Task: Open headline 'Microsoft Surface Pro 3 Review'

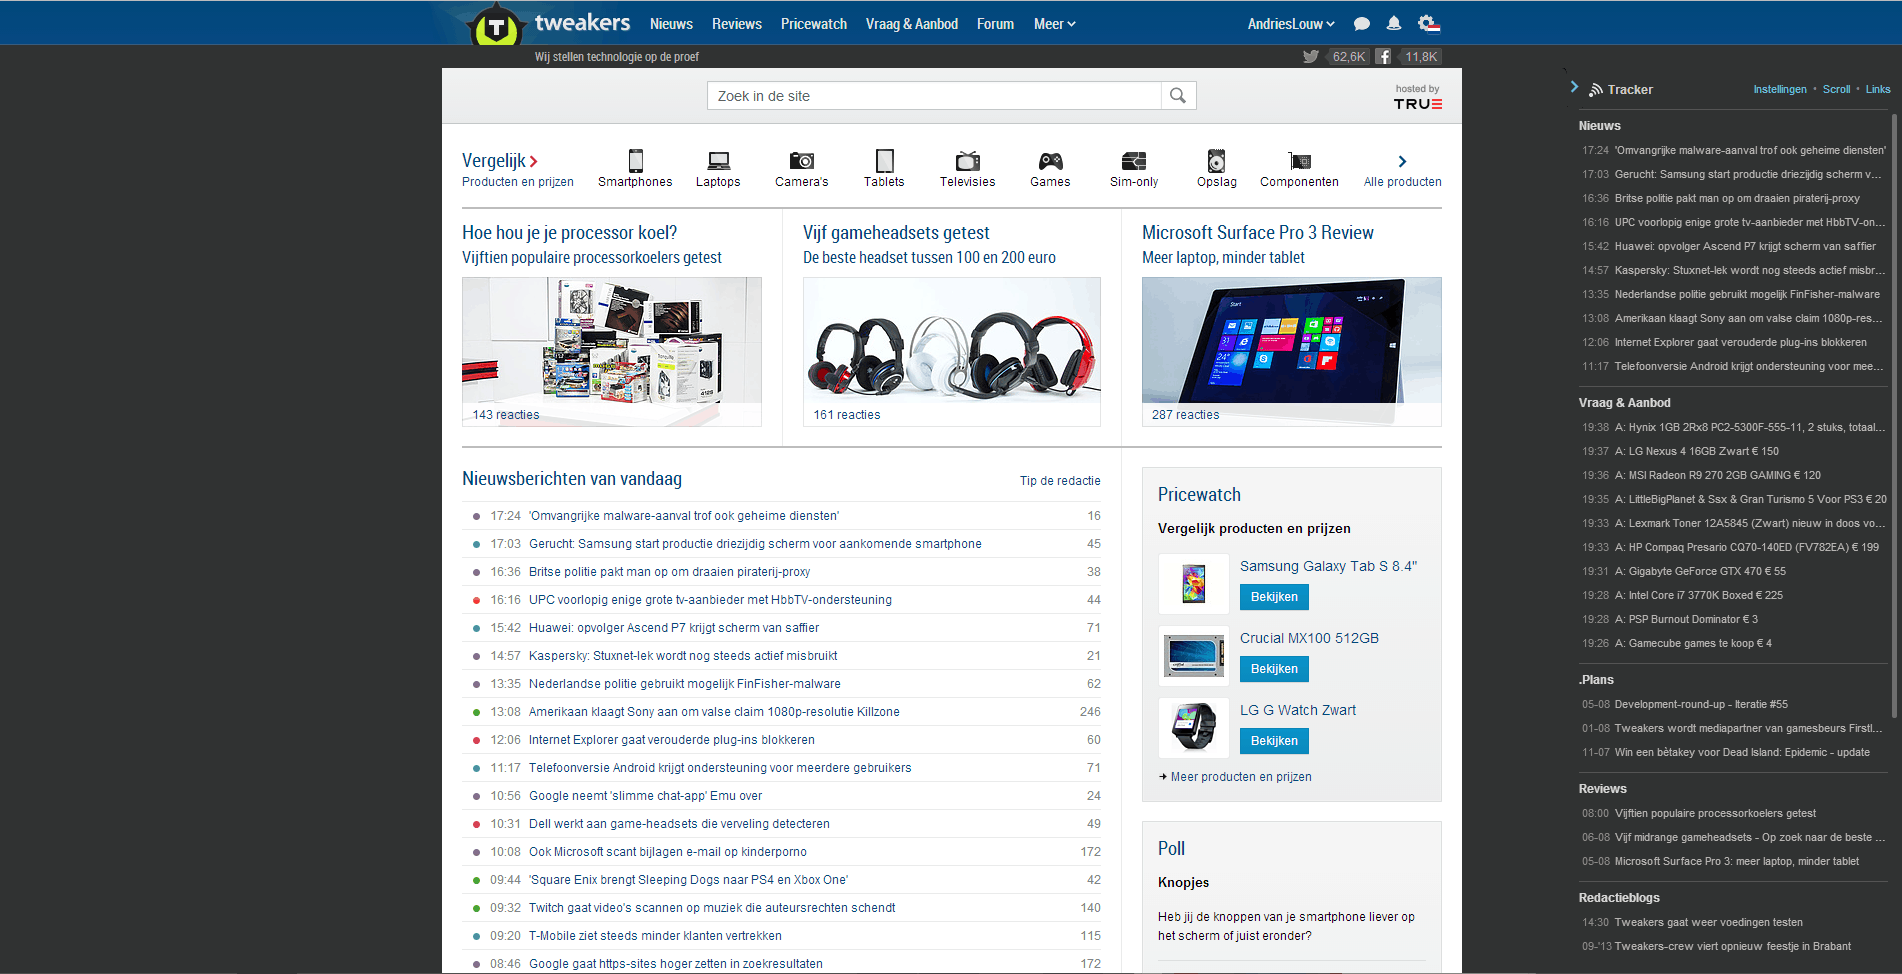Action: pos(1258,233)
